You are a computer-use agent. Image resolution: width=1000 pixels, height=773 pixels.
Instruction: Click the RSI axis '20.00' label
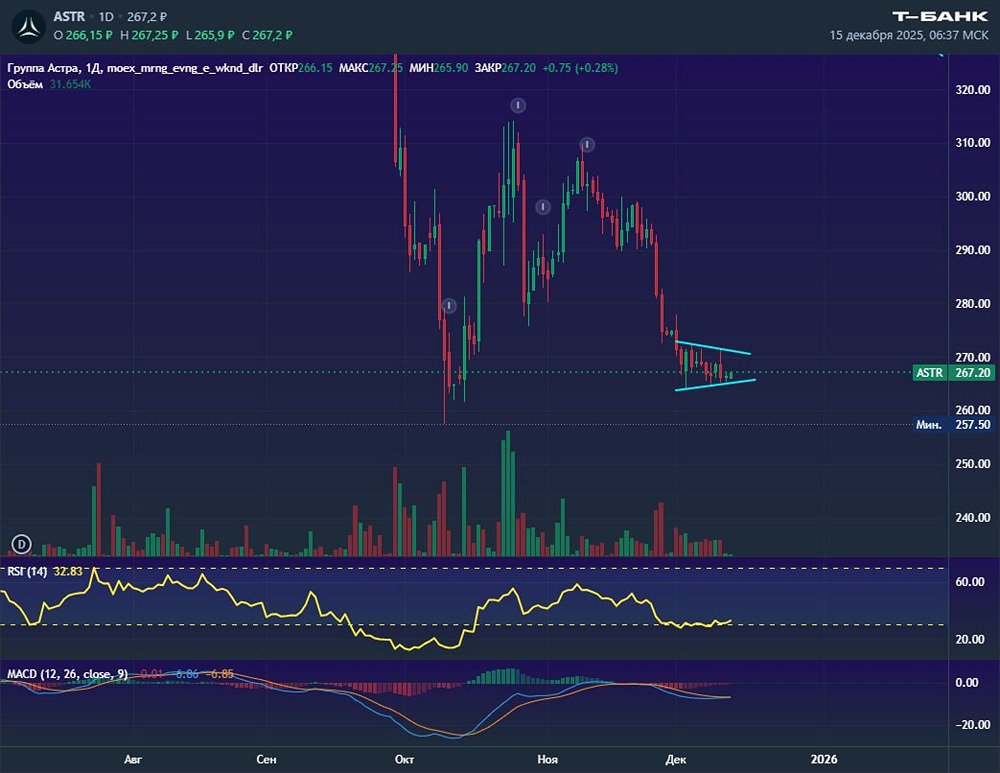[970, 639]
